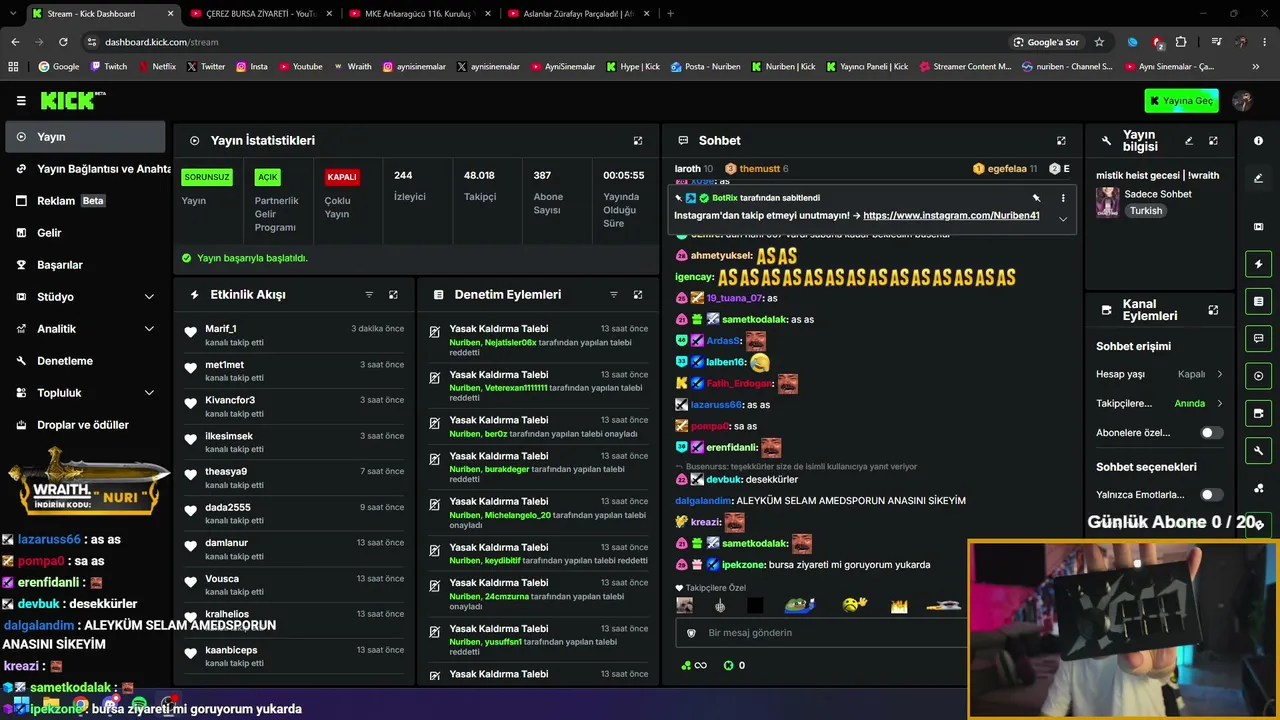Expand the Kanal Eylemleri panel to fullscreen
Image resolution: width=1280 pixels, height=720 pixels.
point(1213,310)
